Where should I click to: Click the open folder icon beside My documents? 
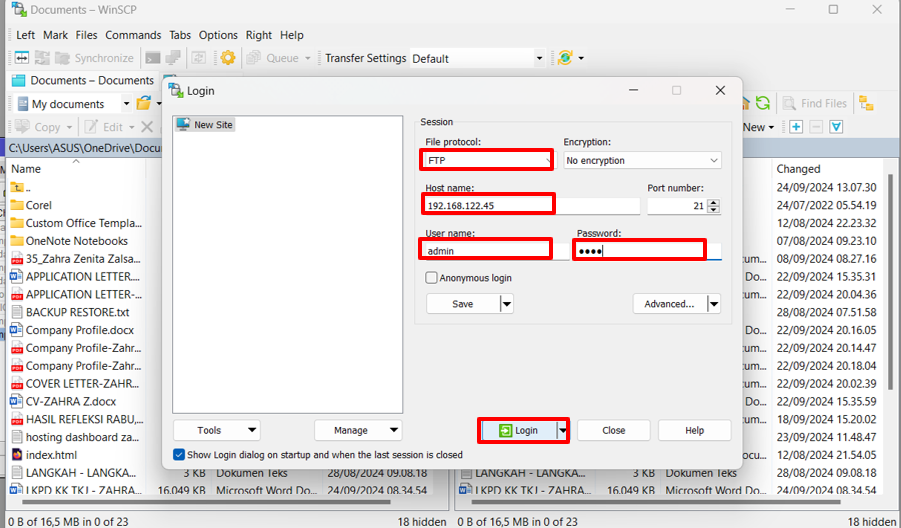pos(144,103)
